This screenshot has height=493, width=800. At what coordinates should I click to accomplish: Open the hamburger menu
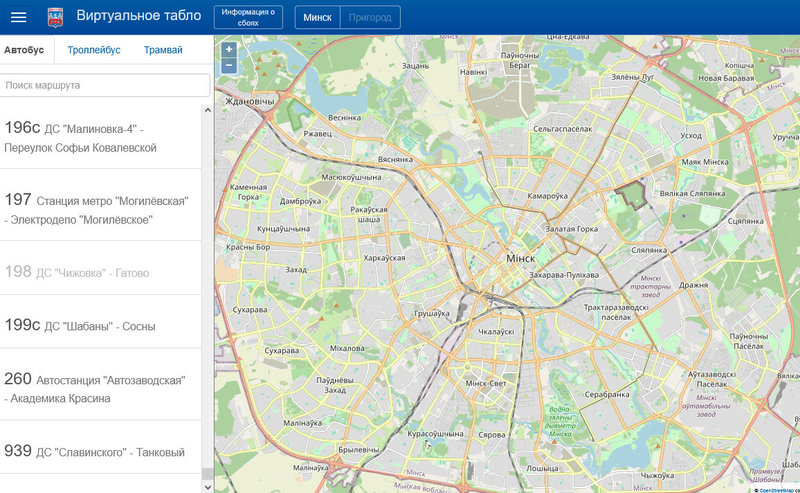18,17
